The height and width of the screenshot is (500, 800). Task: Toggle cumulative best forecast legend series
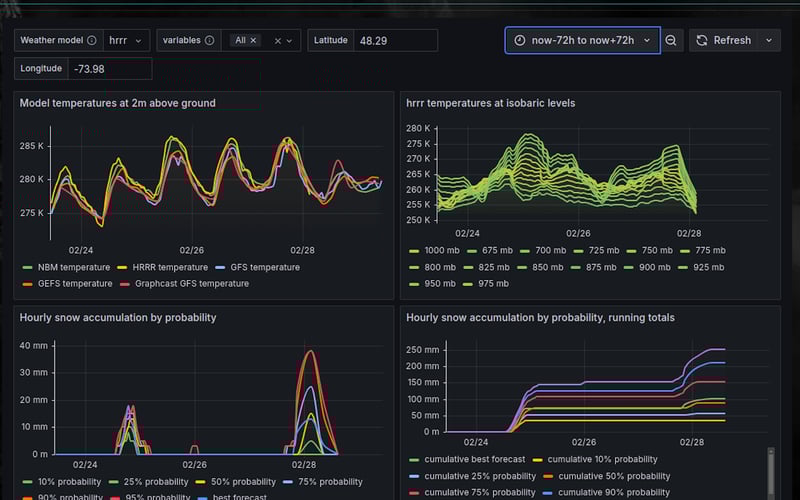pos(474,460)
